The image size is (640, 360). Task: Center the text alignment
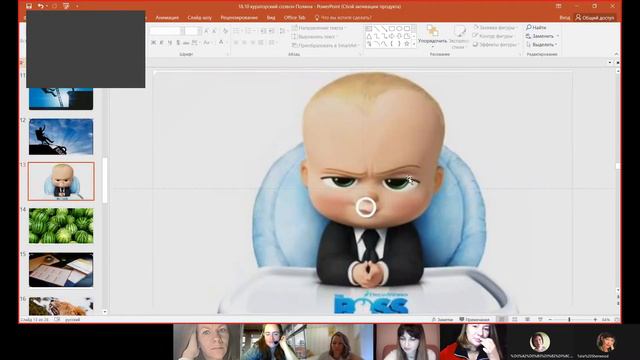point(244,42)
